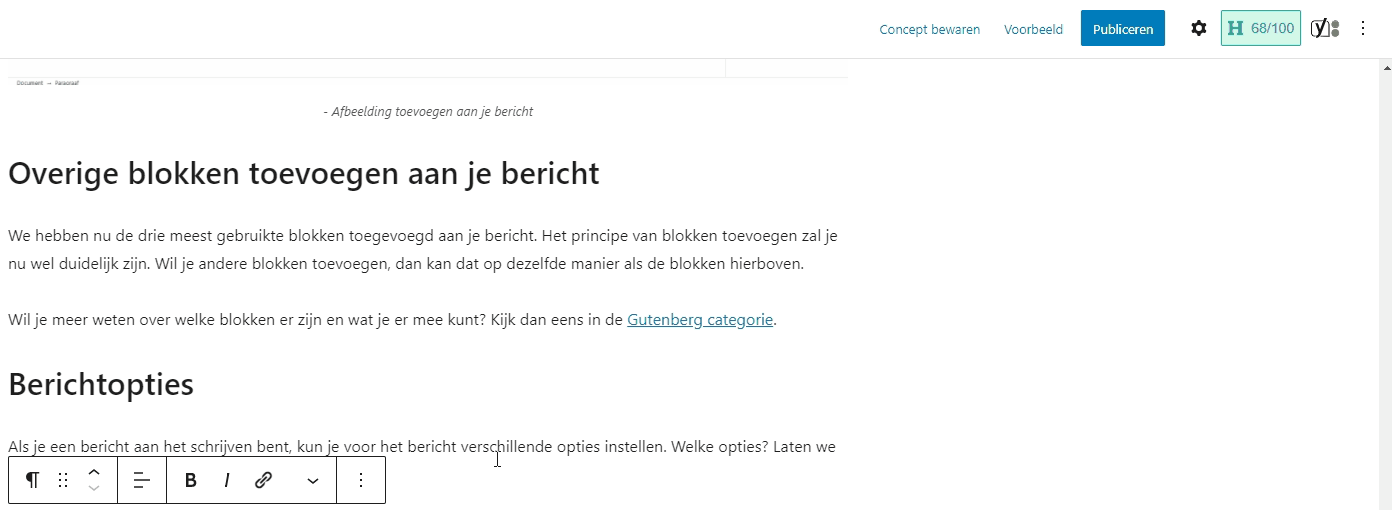This screenshot has height=510, width=1392.
Task: Apply italic formatting
Action: pyautogui.click(x=227, y=480)
